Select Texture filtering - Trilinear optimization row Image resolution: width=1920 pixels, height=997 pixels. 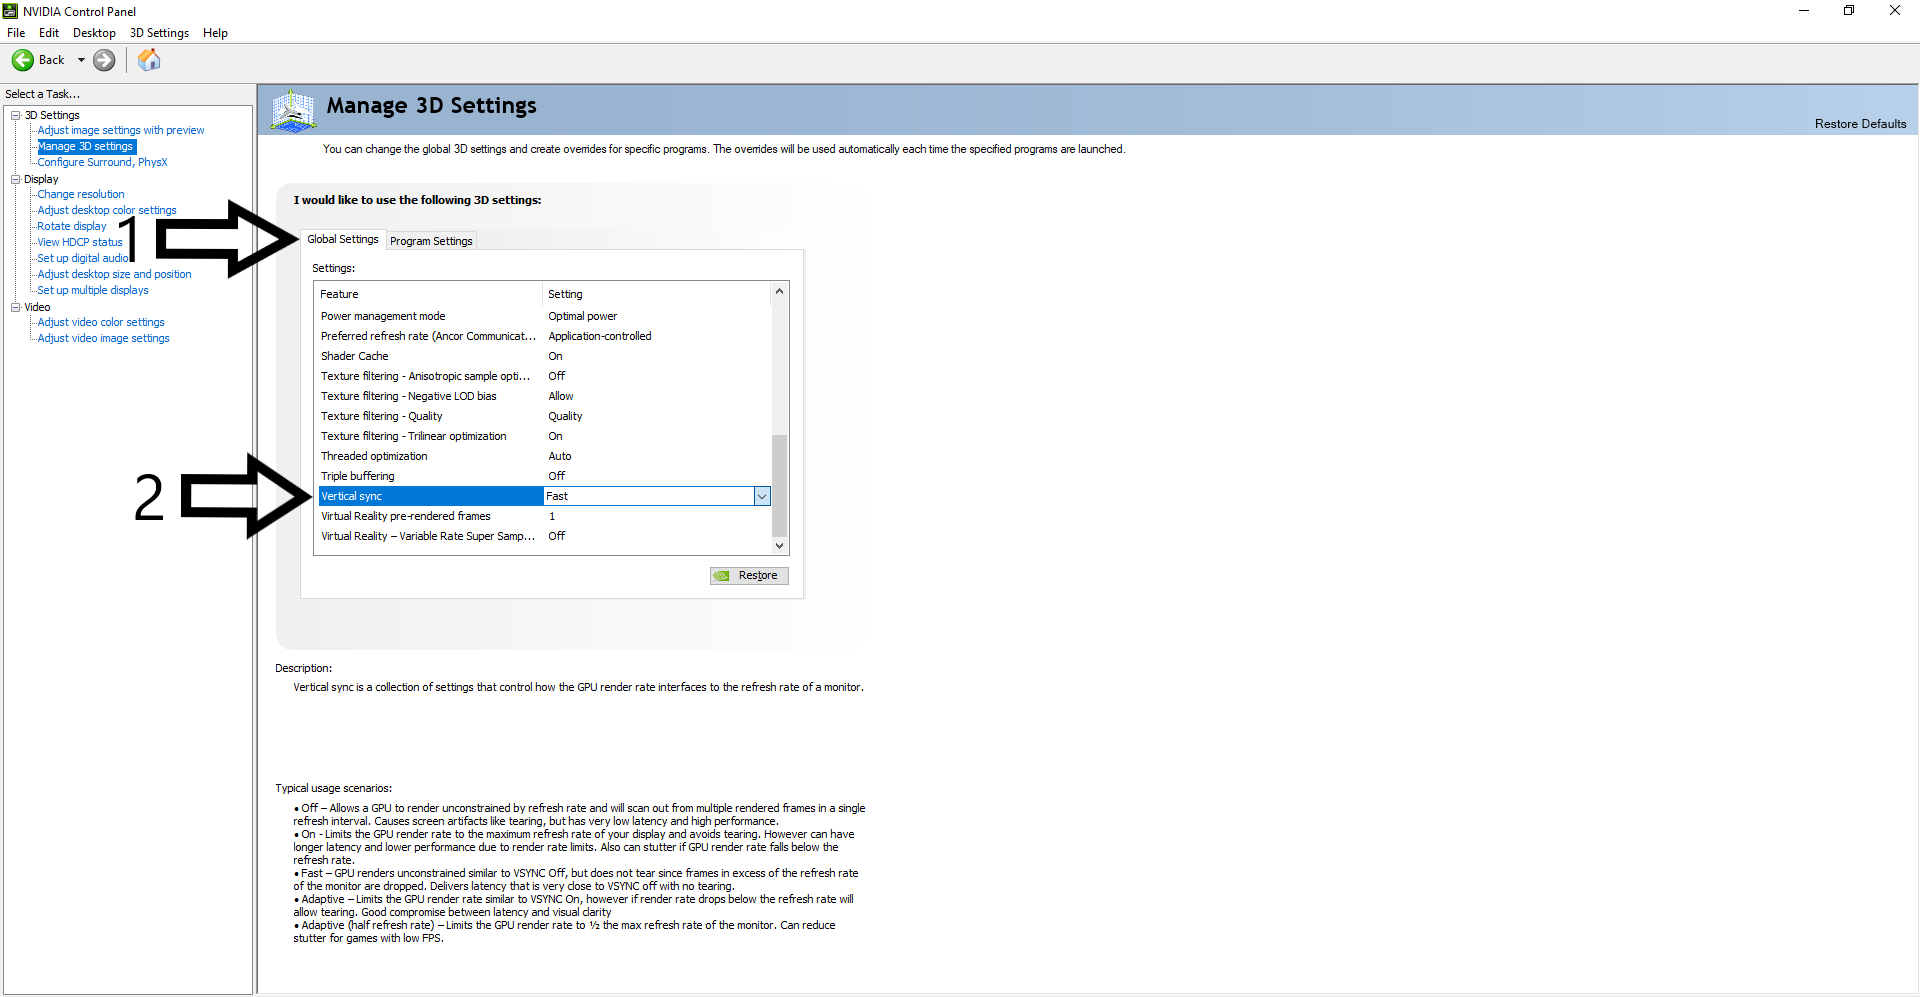coord(544,436)
